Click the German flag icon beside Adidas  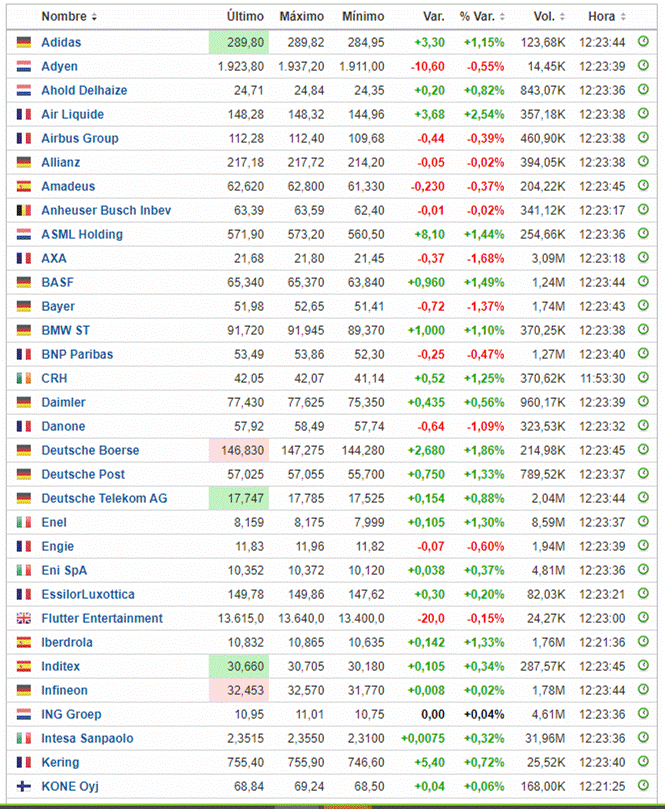pos(23,42)
